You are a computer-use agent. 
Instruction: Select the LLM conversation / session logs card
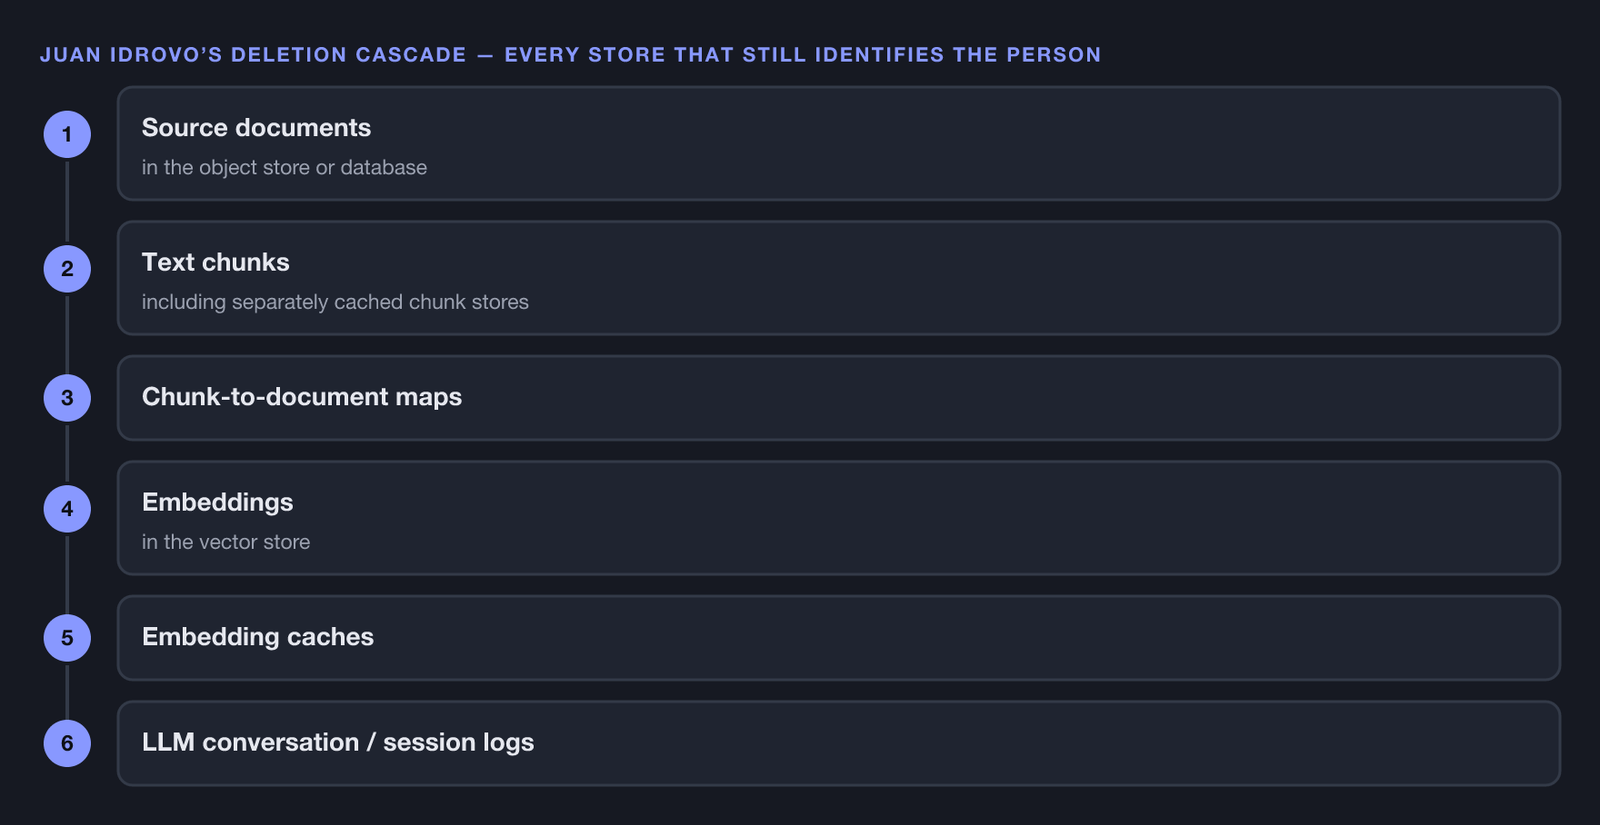point(839,743)
